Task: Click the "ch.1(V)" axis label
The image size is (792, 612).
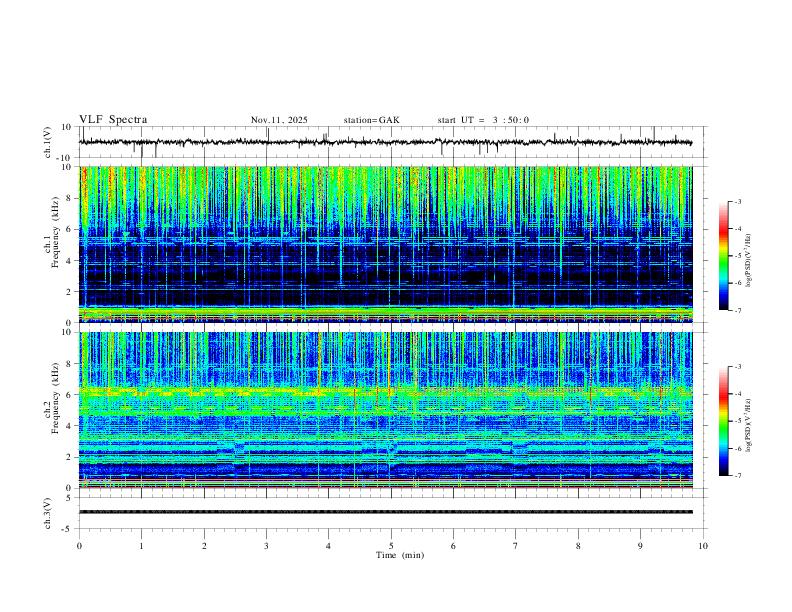Action: [48, 142]
